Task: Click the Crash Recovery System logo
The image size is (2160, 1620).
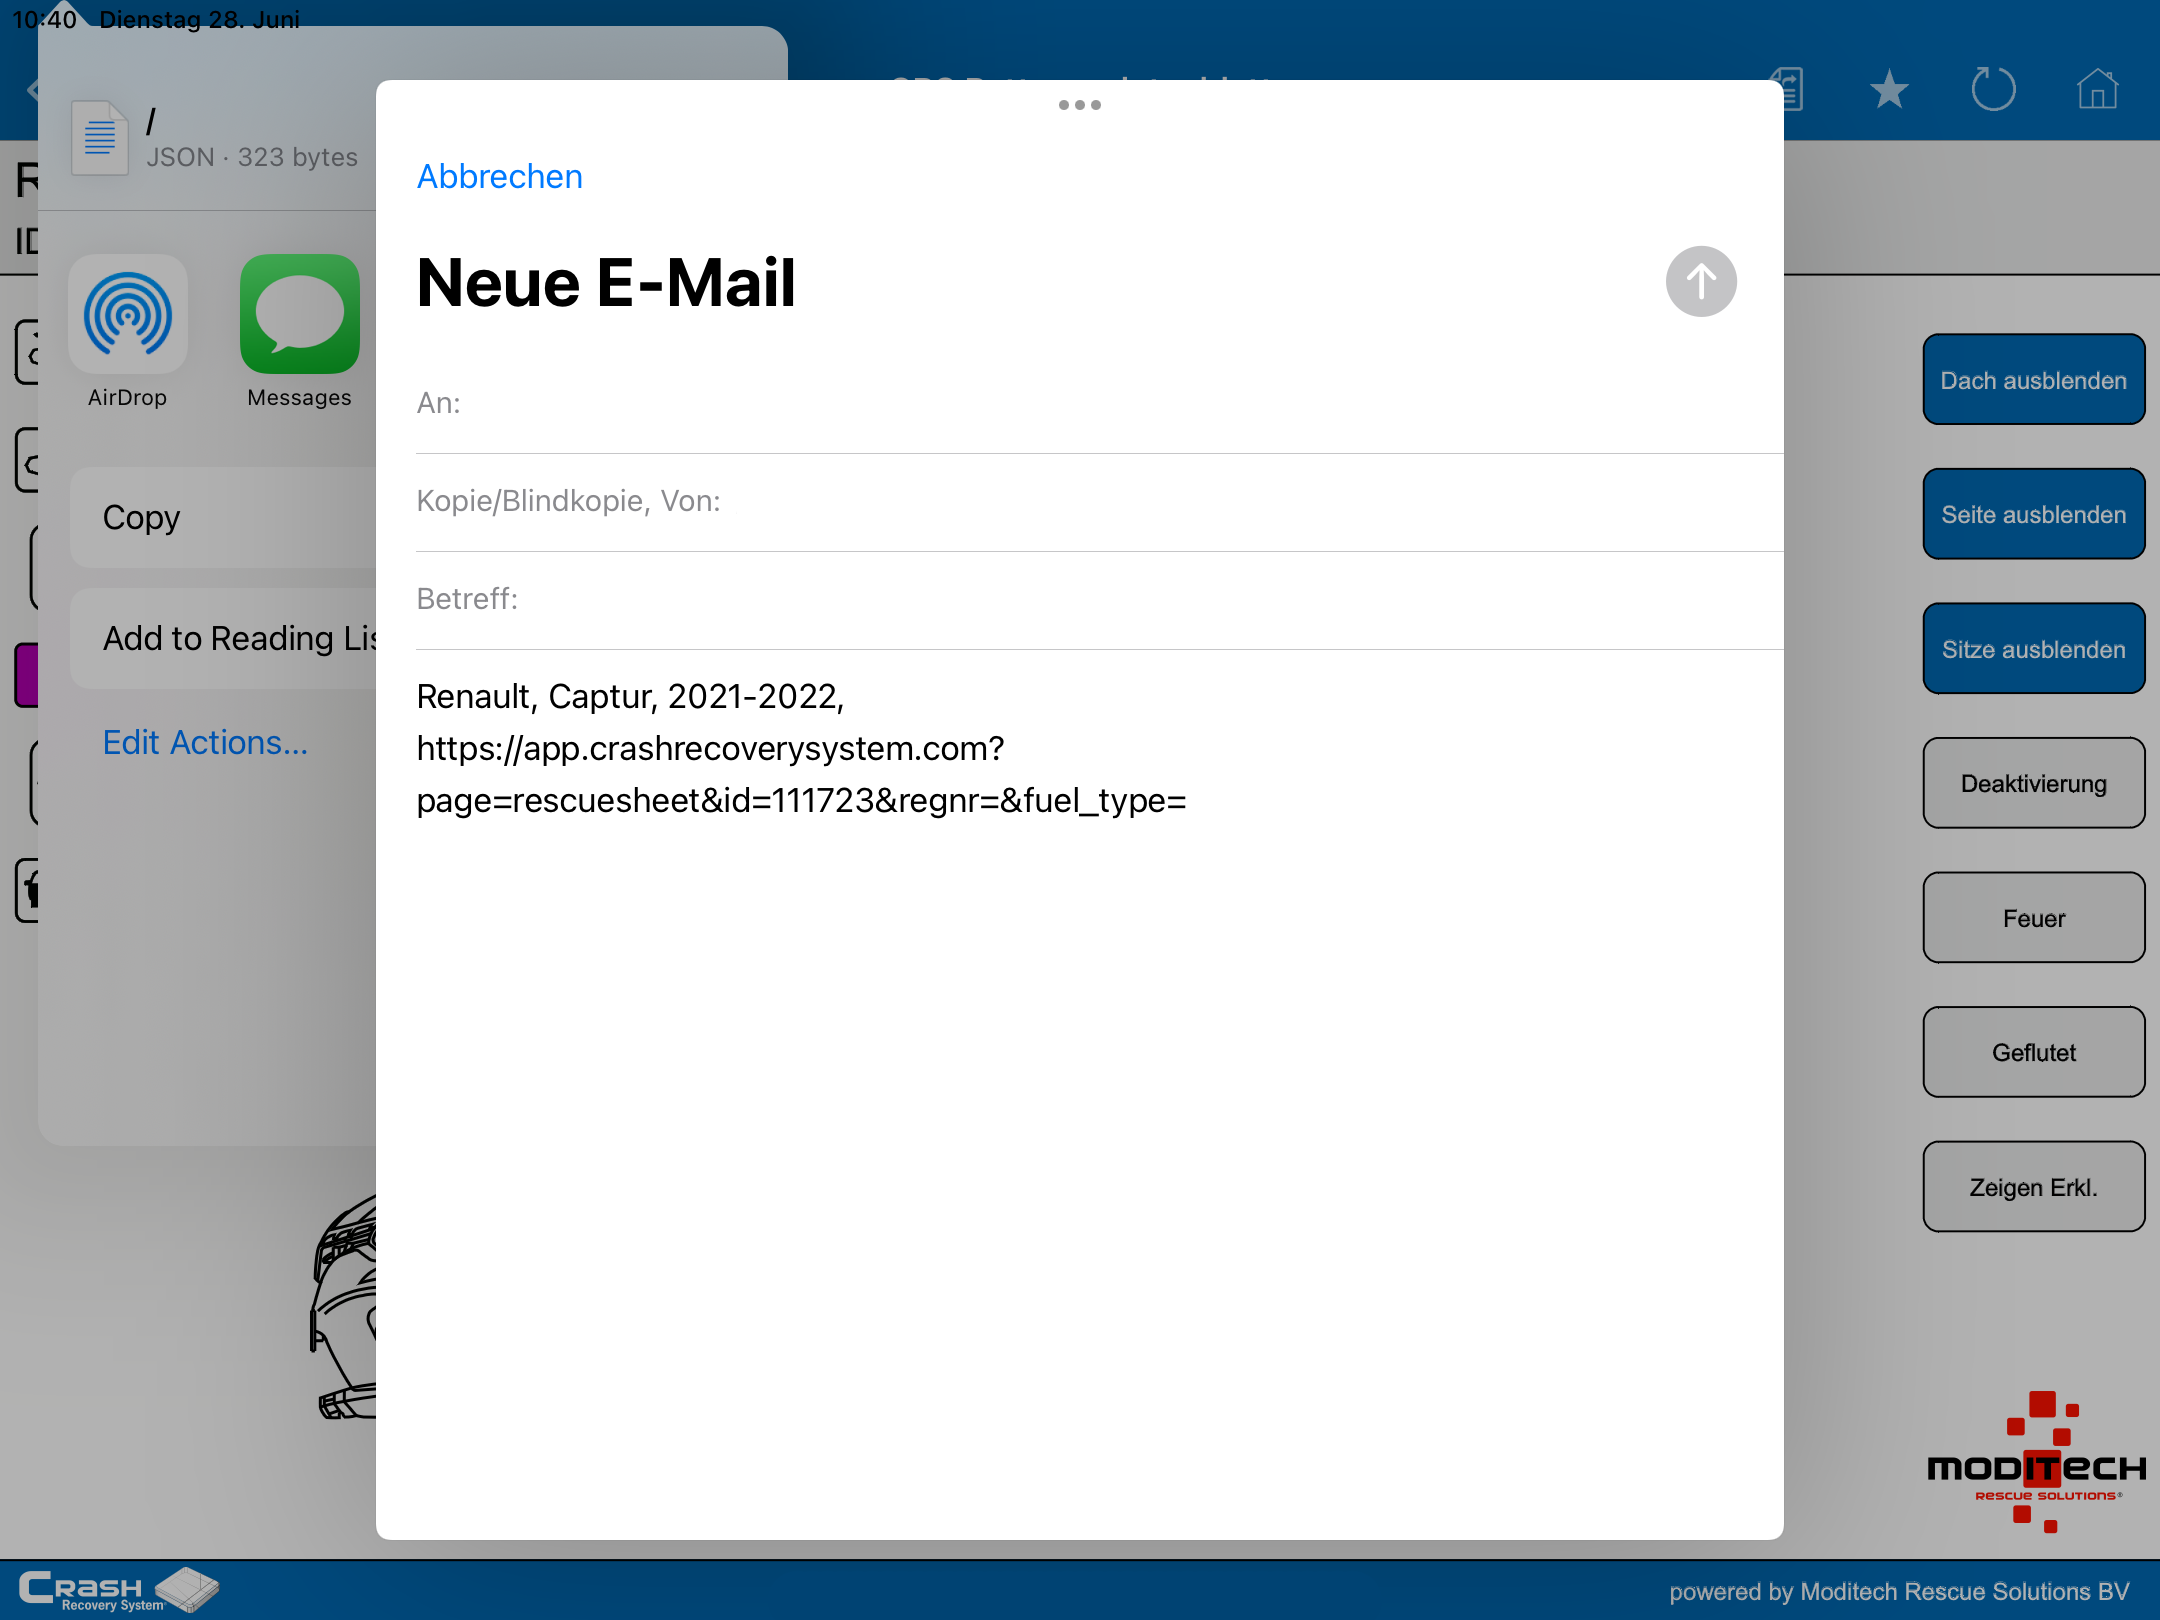Action: [x=118, y=1590]
